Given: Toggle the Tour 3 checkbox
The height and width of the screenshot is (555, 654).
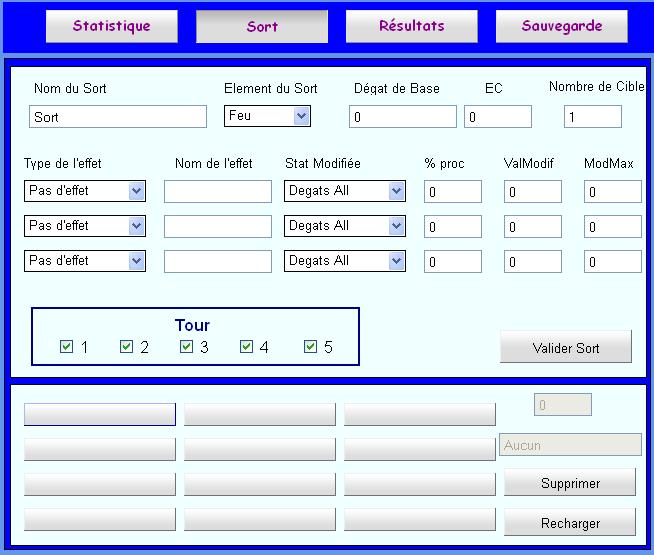Looking at the screenshot, I should pos(187,347).
